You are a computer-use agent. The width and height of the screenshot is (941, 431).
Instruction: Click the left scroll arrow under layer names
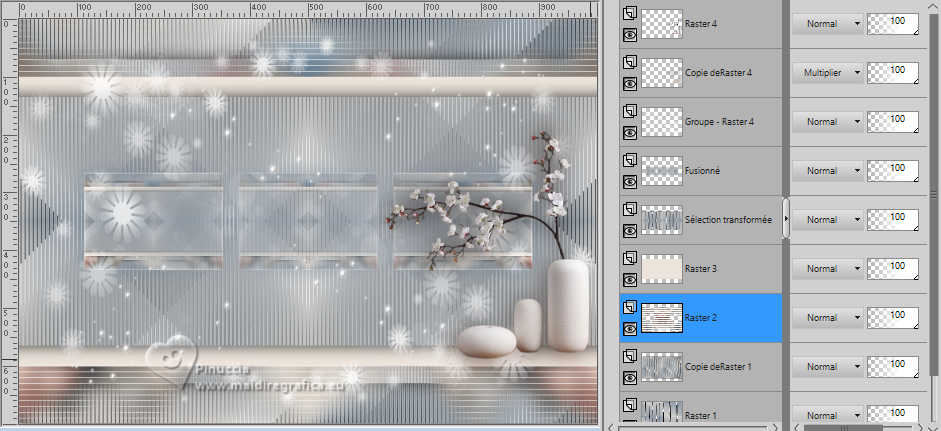pyautogui.click(x=612, y=428)
